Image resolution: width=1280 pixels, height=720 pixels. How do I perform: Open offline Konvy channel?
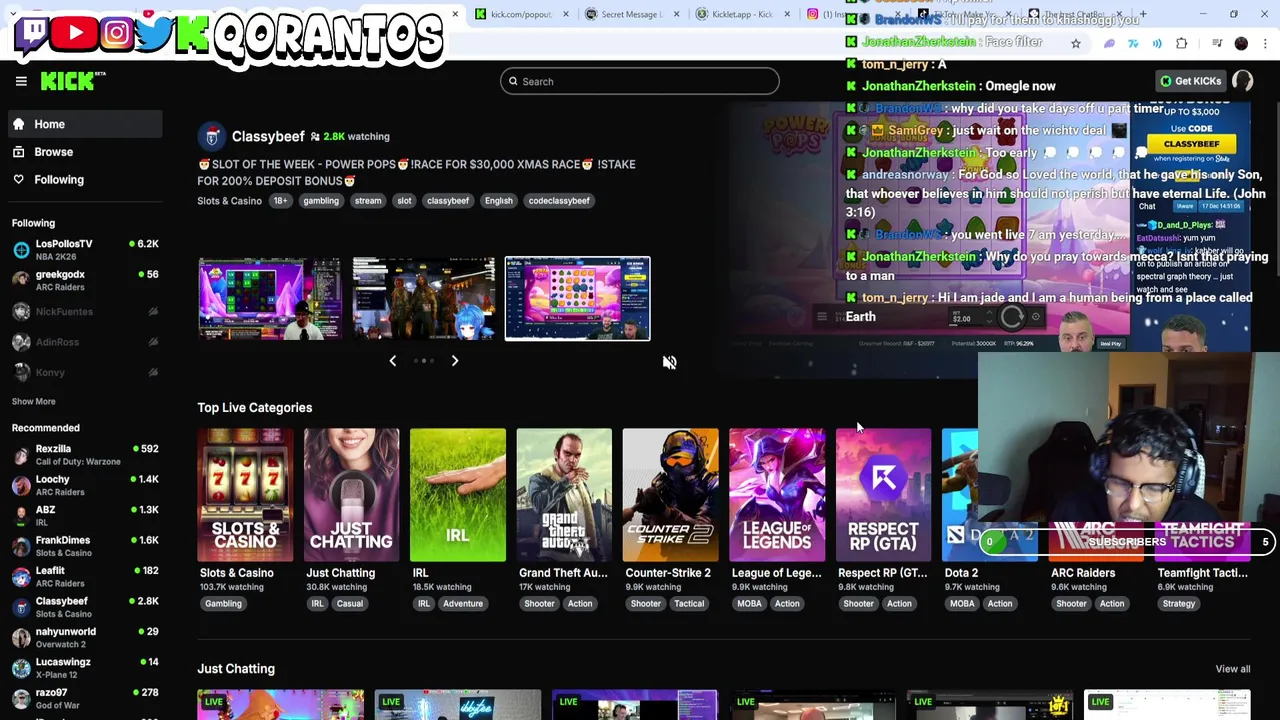tap(84, 372)
